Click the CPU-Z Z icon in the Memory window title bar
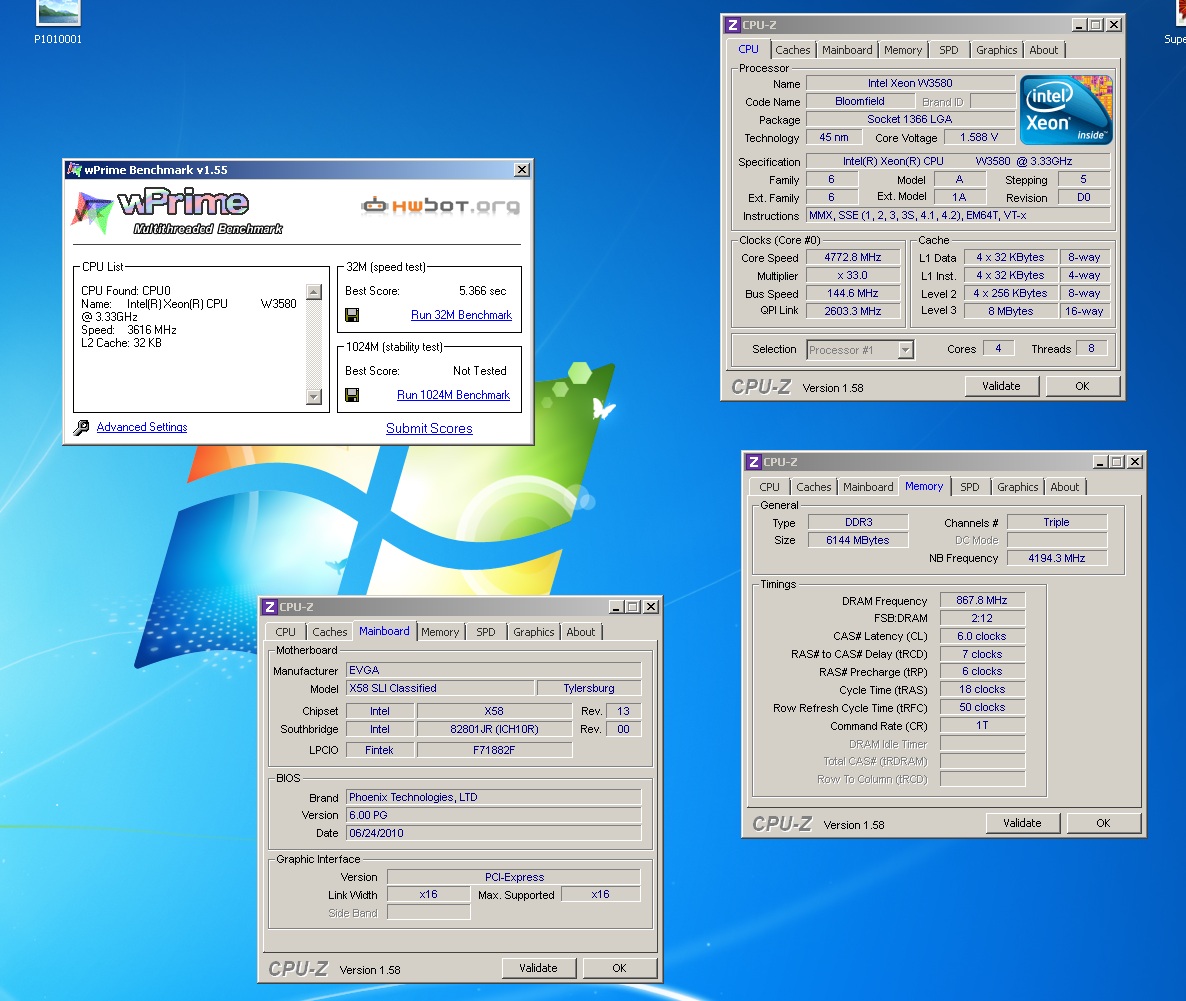The height and width of the screenshot is (1001, 1186). 753,462
